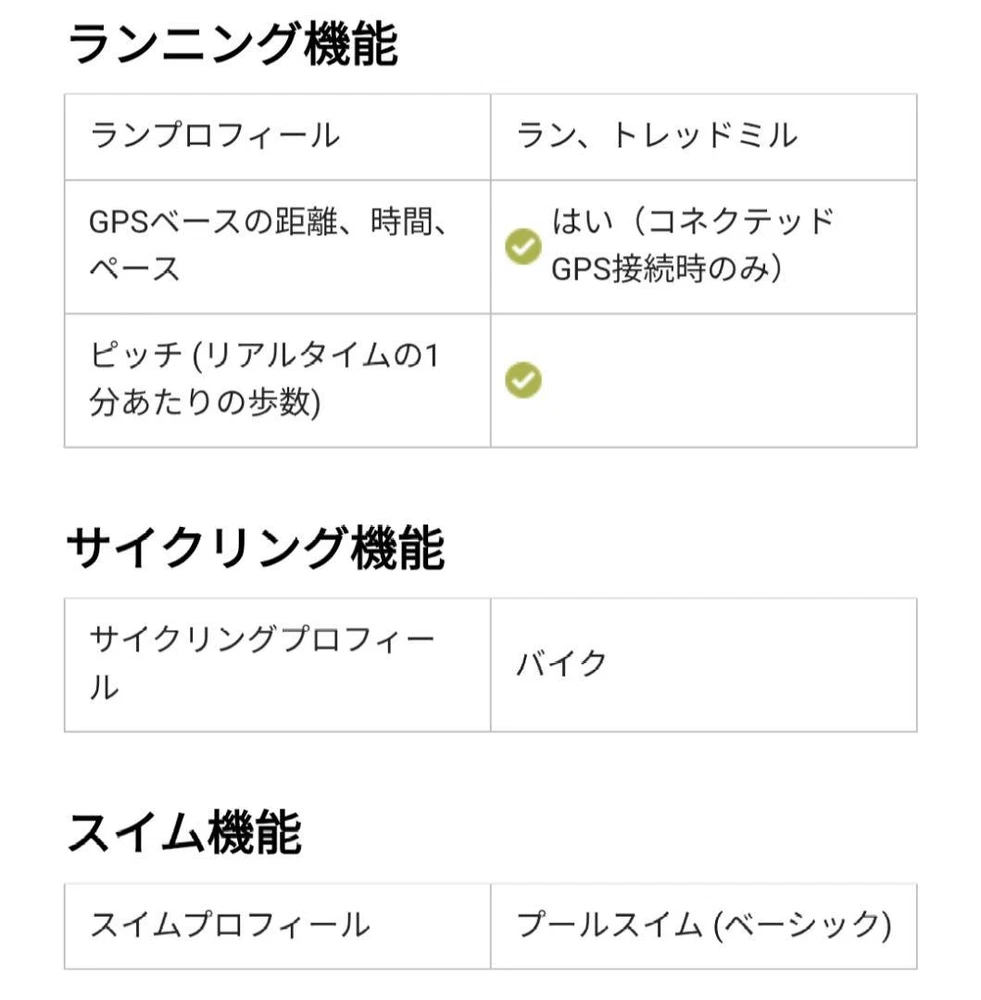This screenshot has height=1000, width=981.
Task: Click the GPS接続時のみ) line of text
Action: (x=666, y=270)
